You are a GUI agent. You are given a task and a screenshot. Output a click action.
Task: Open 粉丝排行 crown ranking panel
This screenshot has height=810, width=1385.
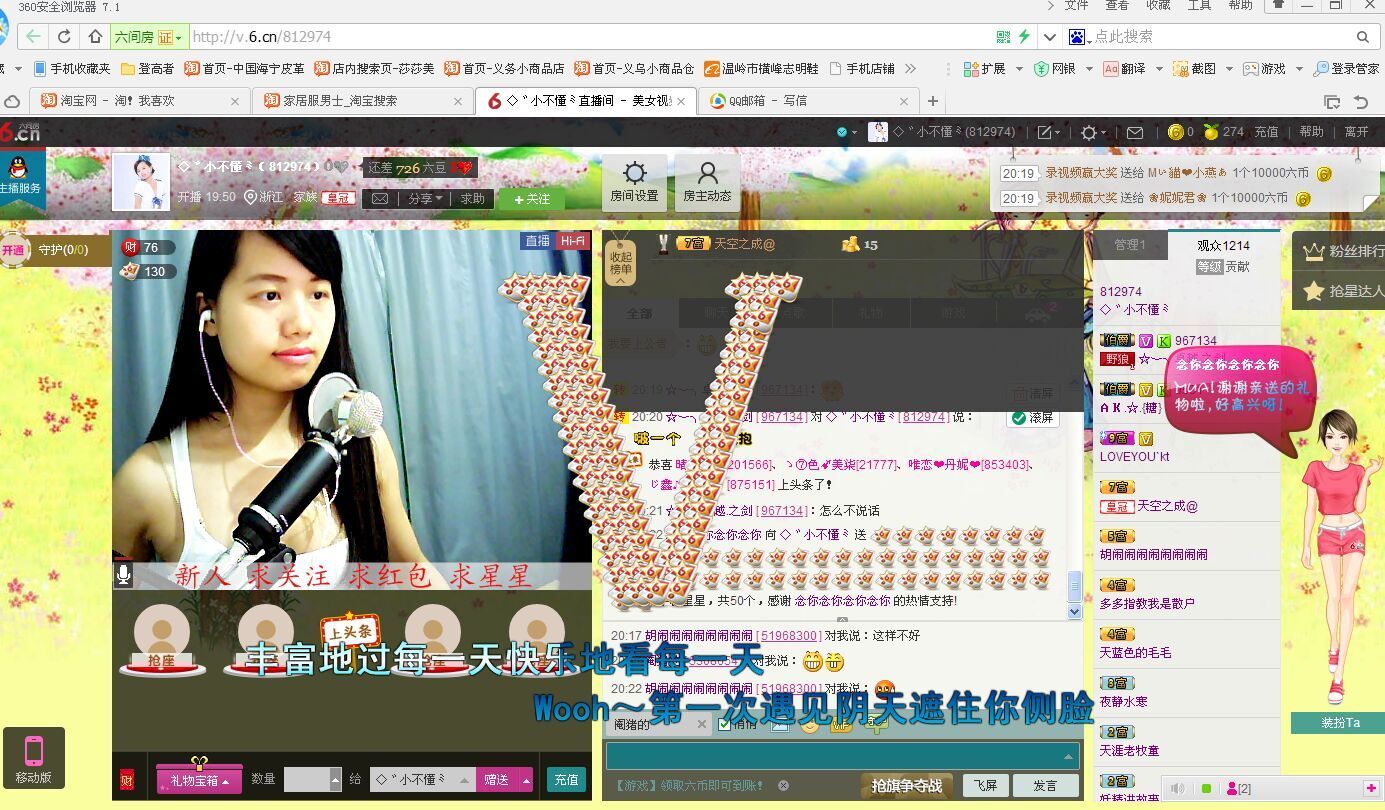(x=1314, y=251)
